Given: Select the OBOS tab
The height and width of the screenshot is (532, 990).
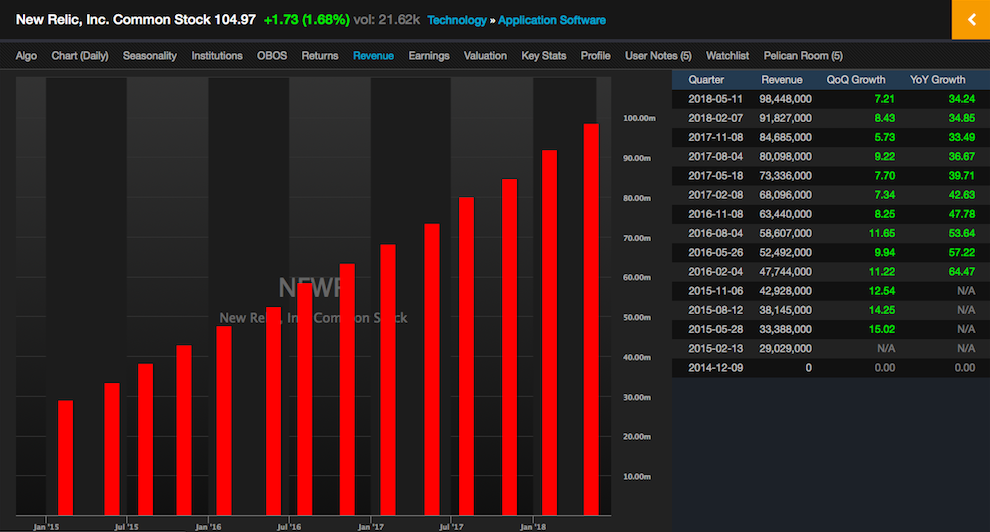Looking at the screenshot, I should pyautogui.click(x=271, y=56).
